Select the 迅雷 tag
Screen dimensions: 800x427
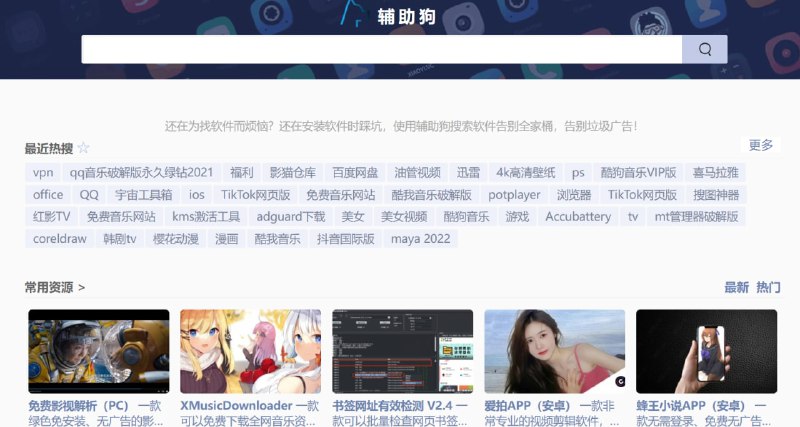(x=468, y=172)
